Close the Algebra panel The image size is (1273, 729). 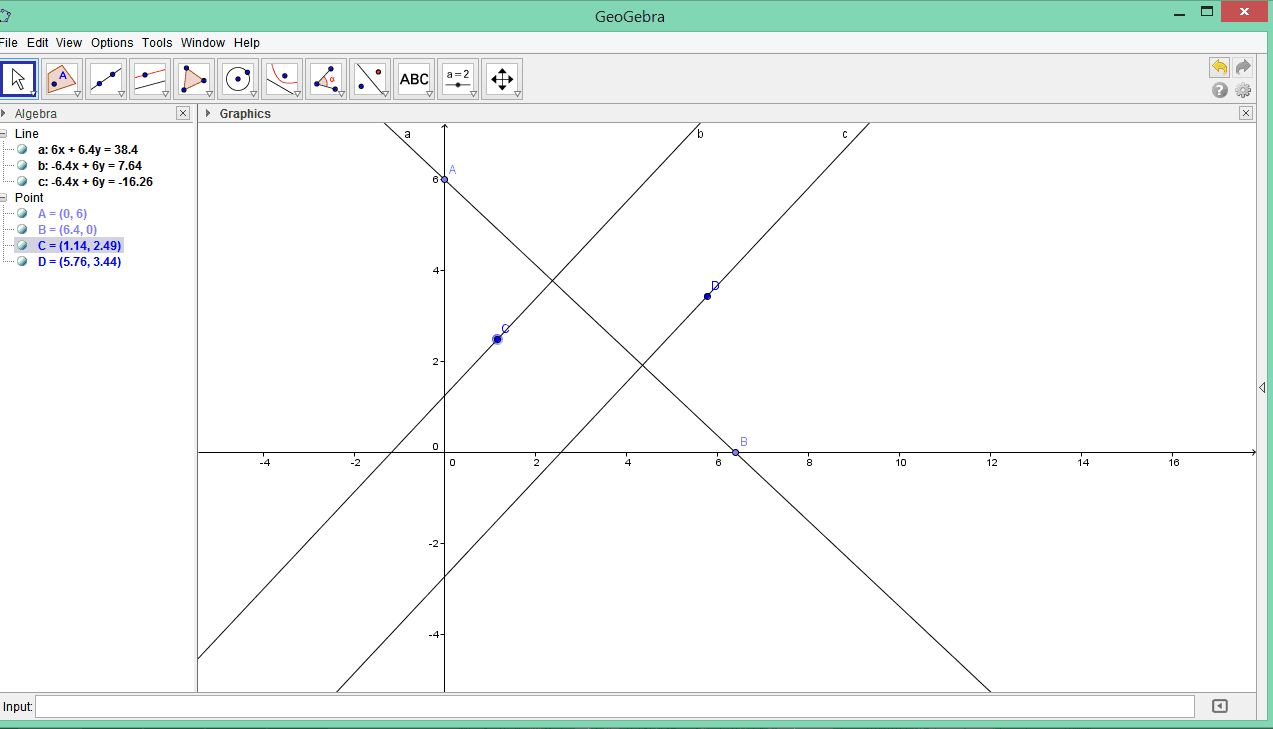[x=183, y=113]
